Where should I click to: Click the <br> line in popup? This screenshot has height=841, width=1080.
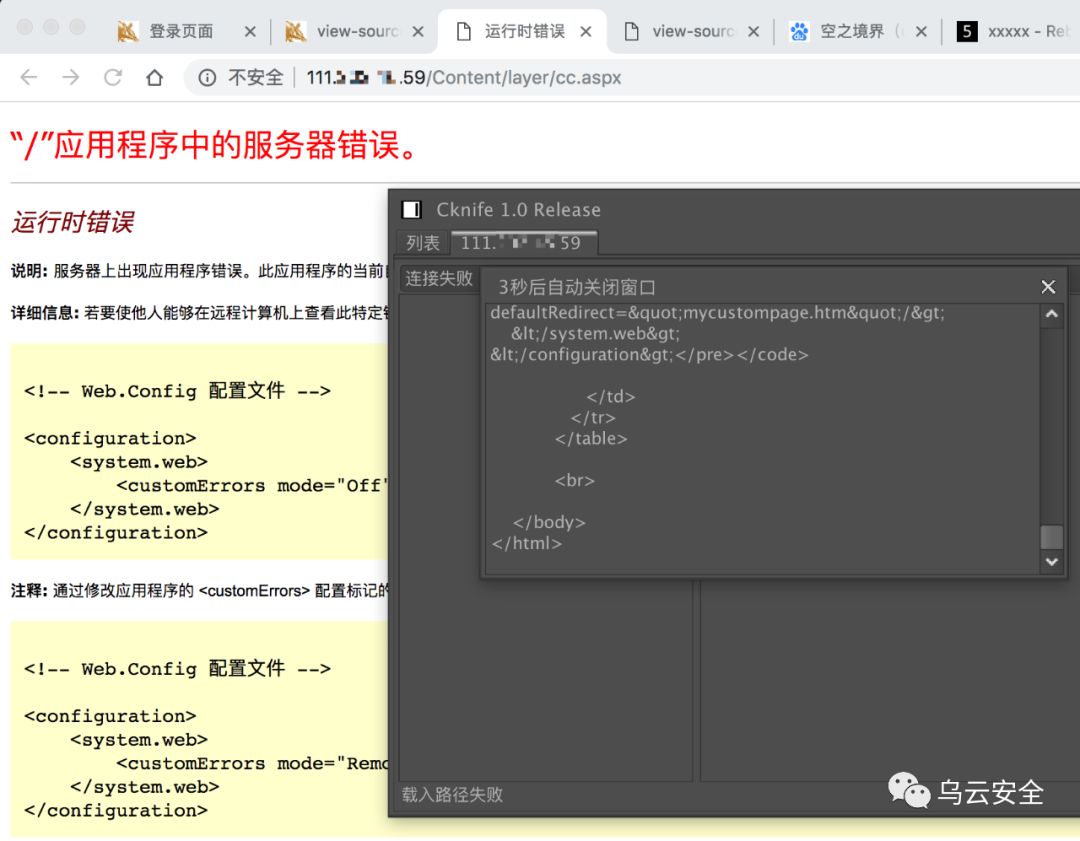point(574,480)
